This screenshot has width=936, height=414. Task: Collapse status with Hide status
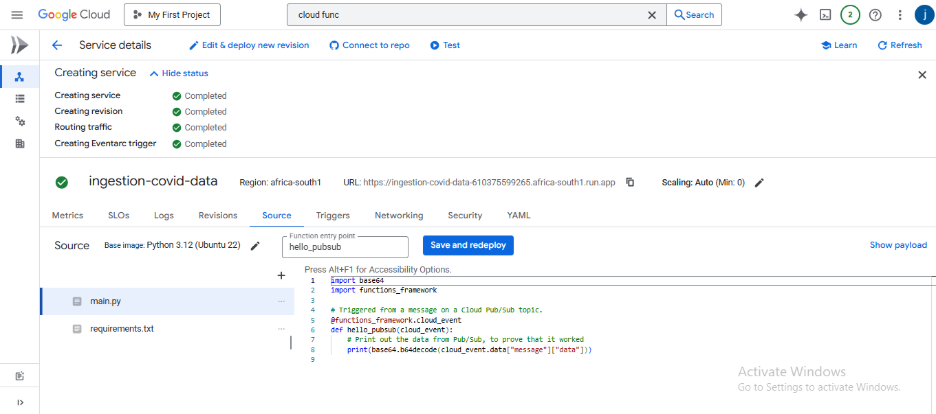(178, 73)
